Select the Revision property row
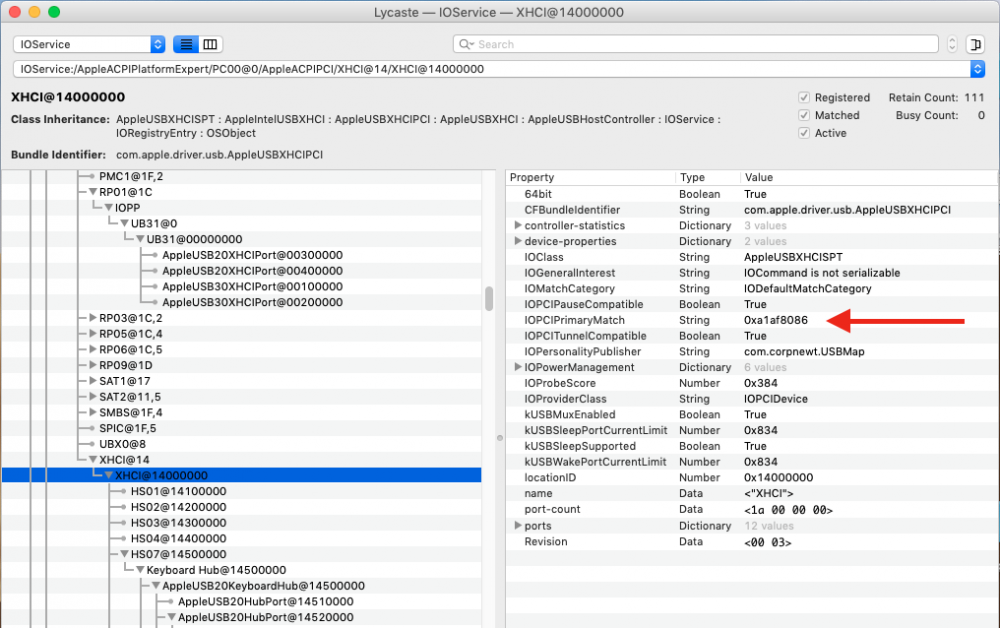 pyautogui.click(x=752, y=541)
